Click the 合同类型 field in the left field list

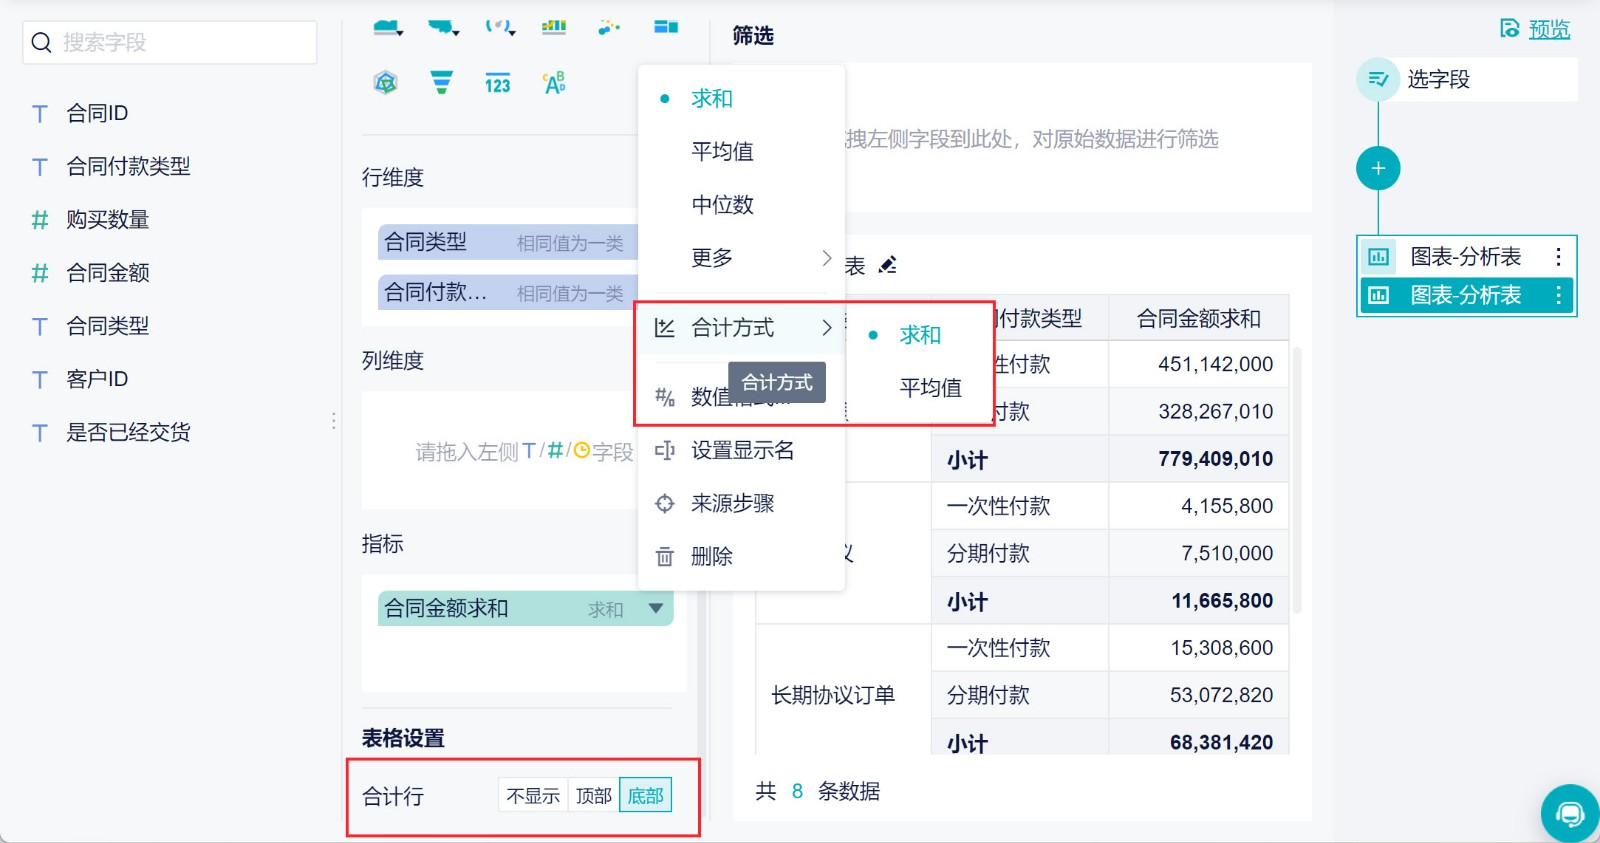point(108,325)
